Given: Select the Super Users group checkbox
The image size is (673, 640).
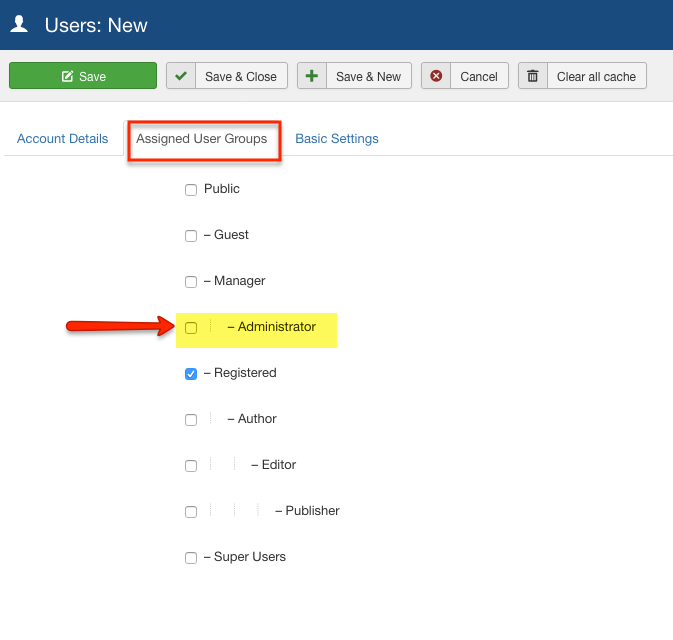Looking at the screenshot, I should pos(191,557).
